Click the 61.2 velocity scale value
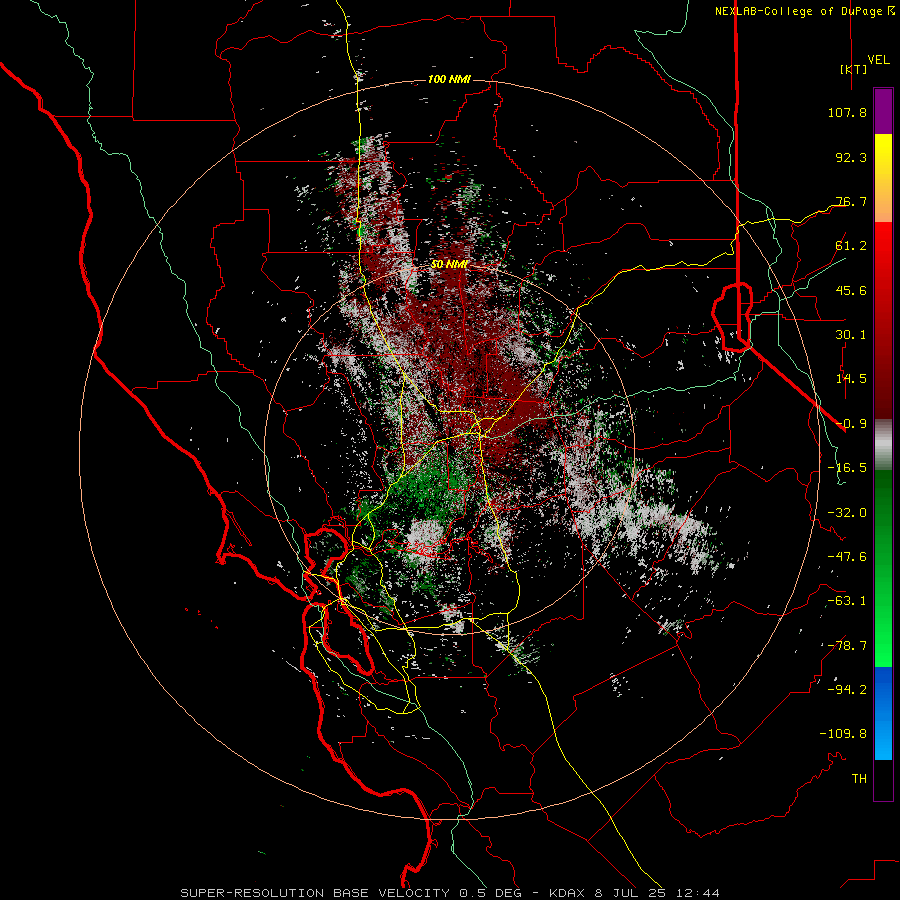 coord(851,246)
